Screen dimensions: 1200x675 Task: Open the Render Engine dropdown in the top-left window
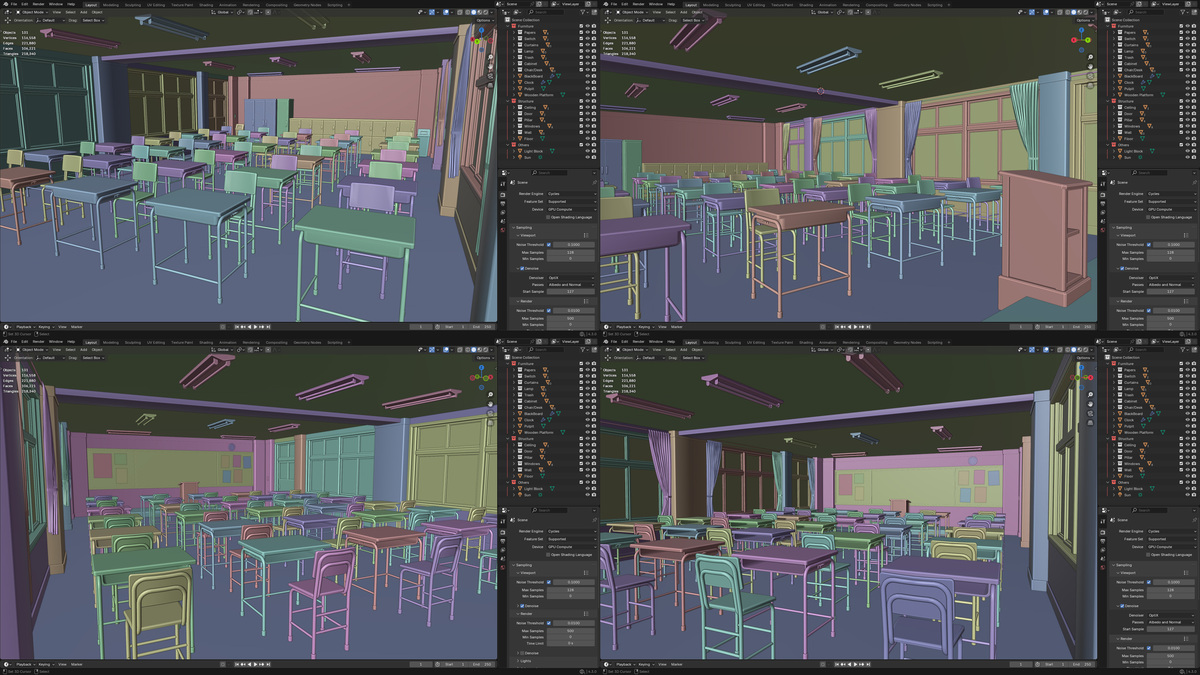[571, 194]
